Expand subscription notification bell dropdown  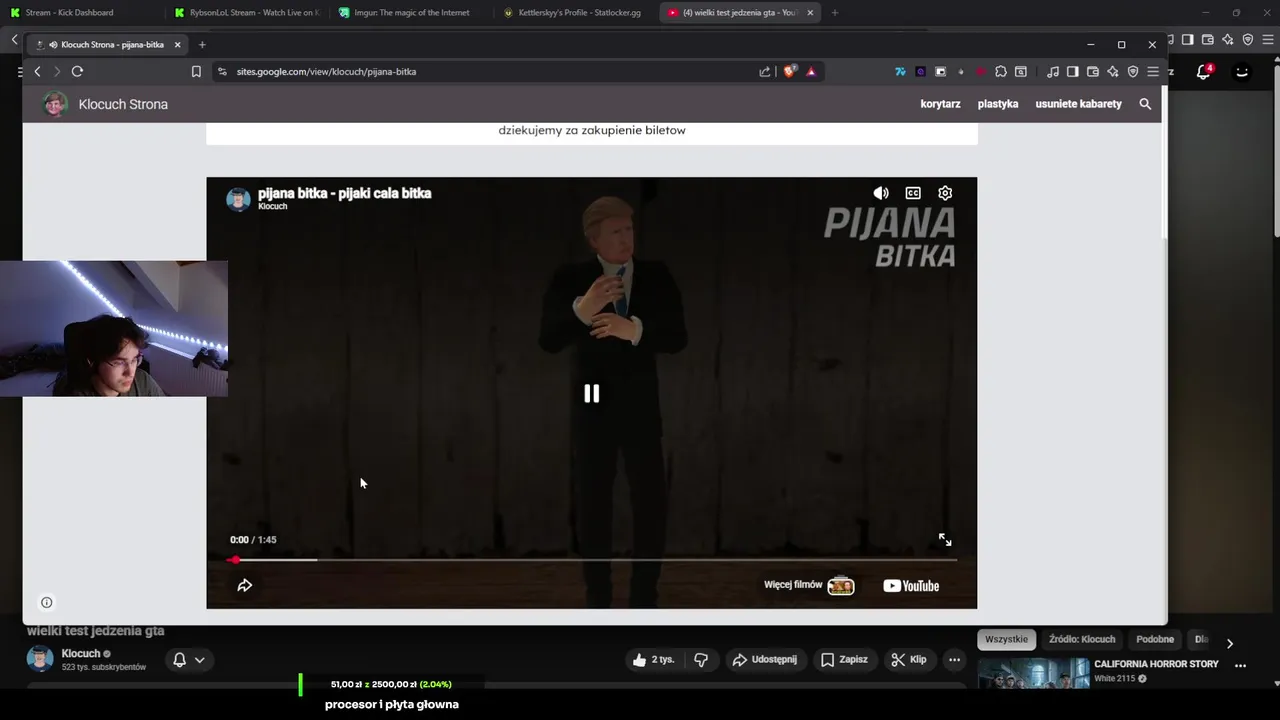(189, 660)
